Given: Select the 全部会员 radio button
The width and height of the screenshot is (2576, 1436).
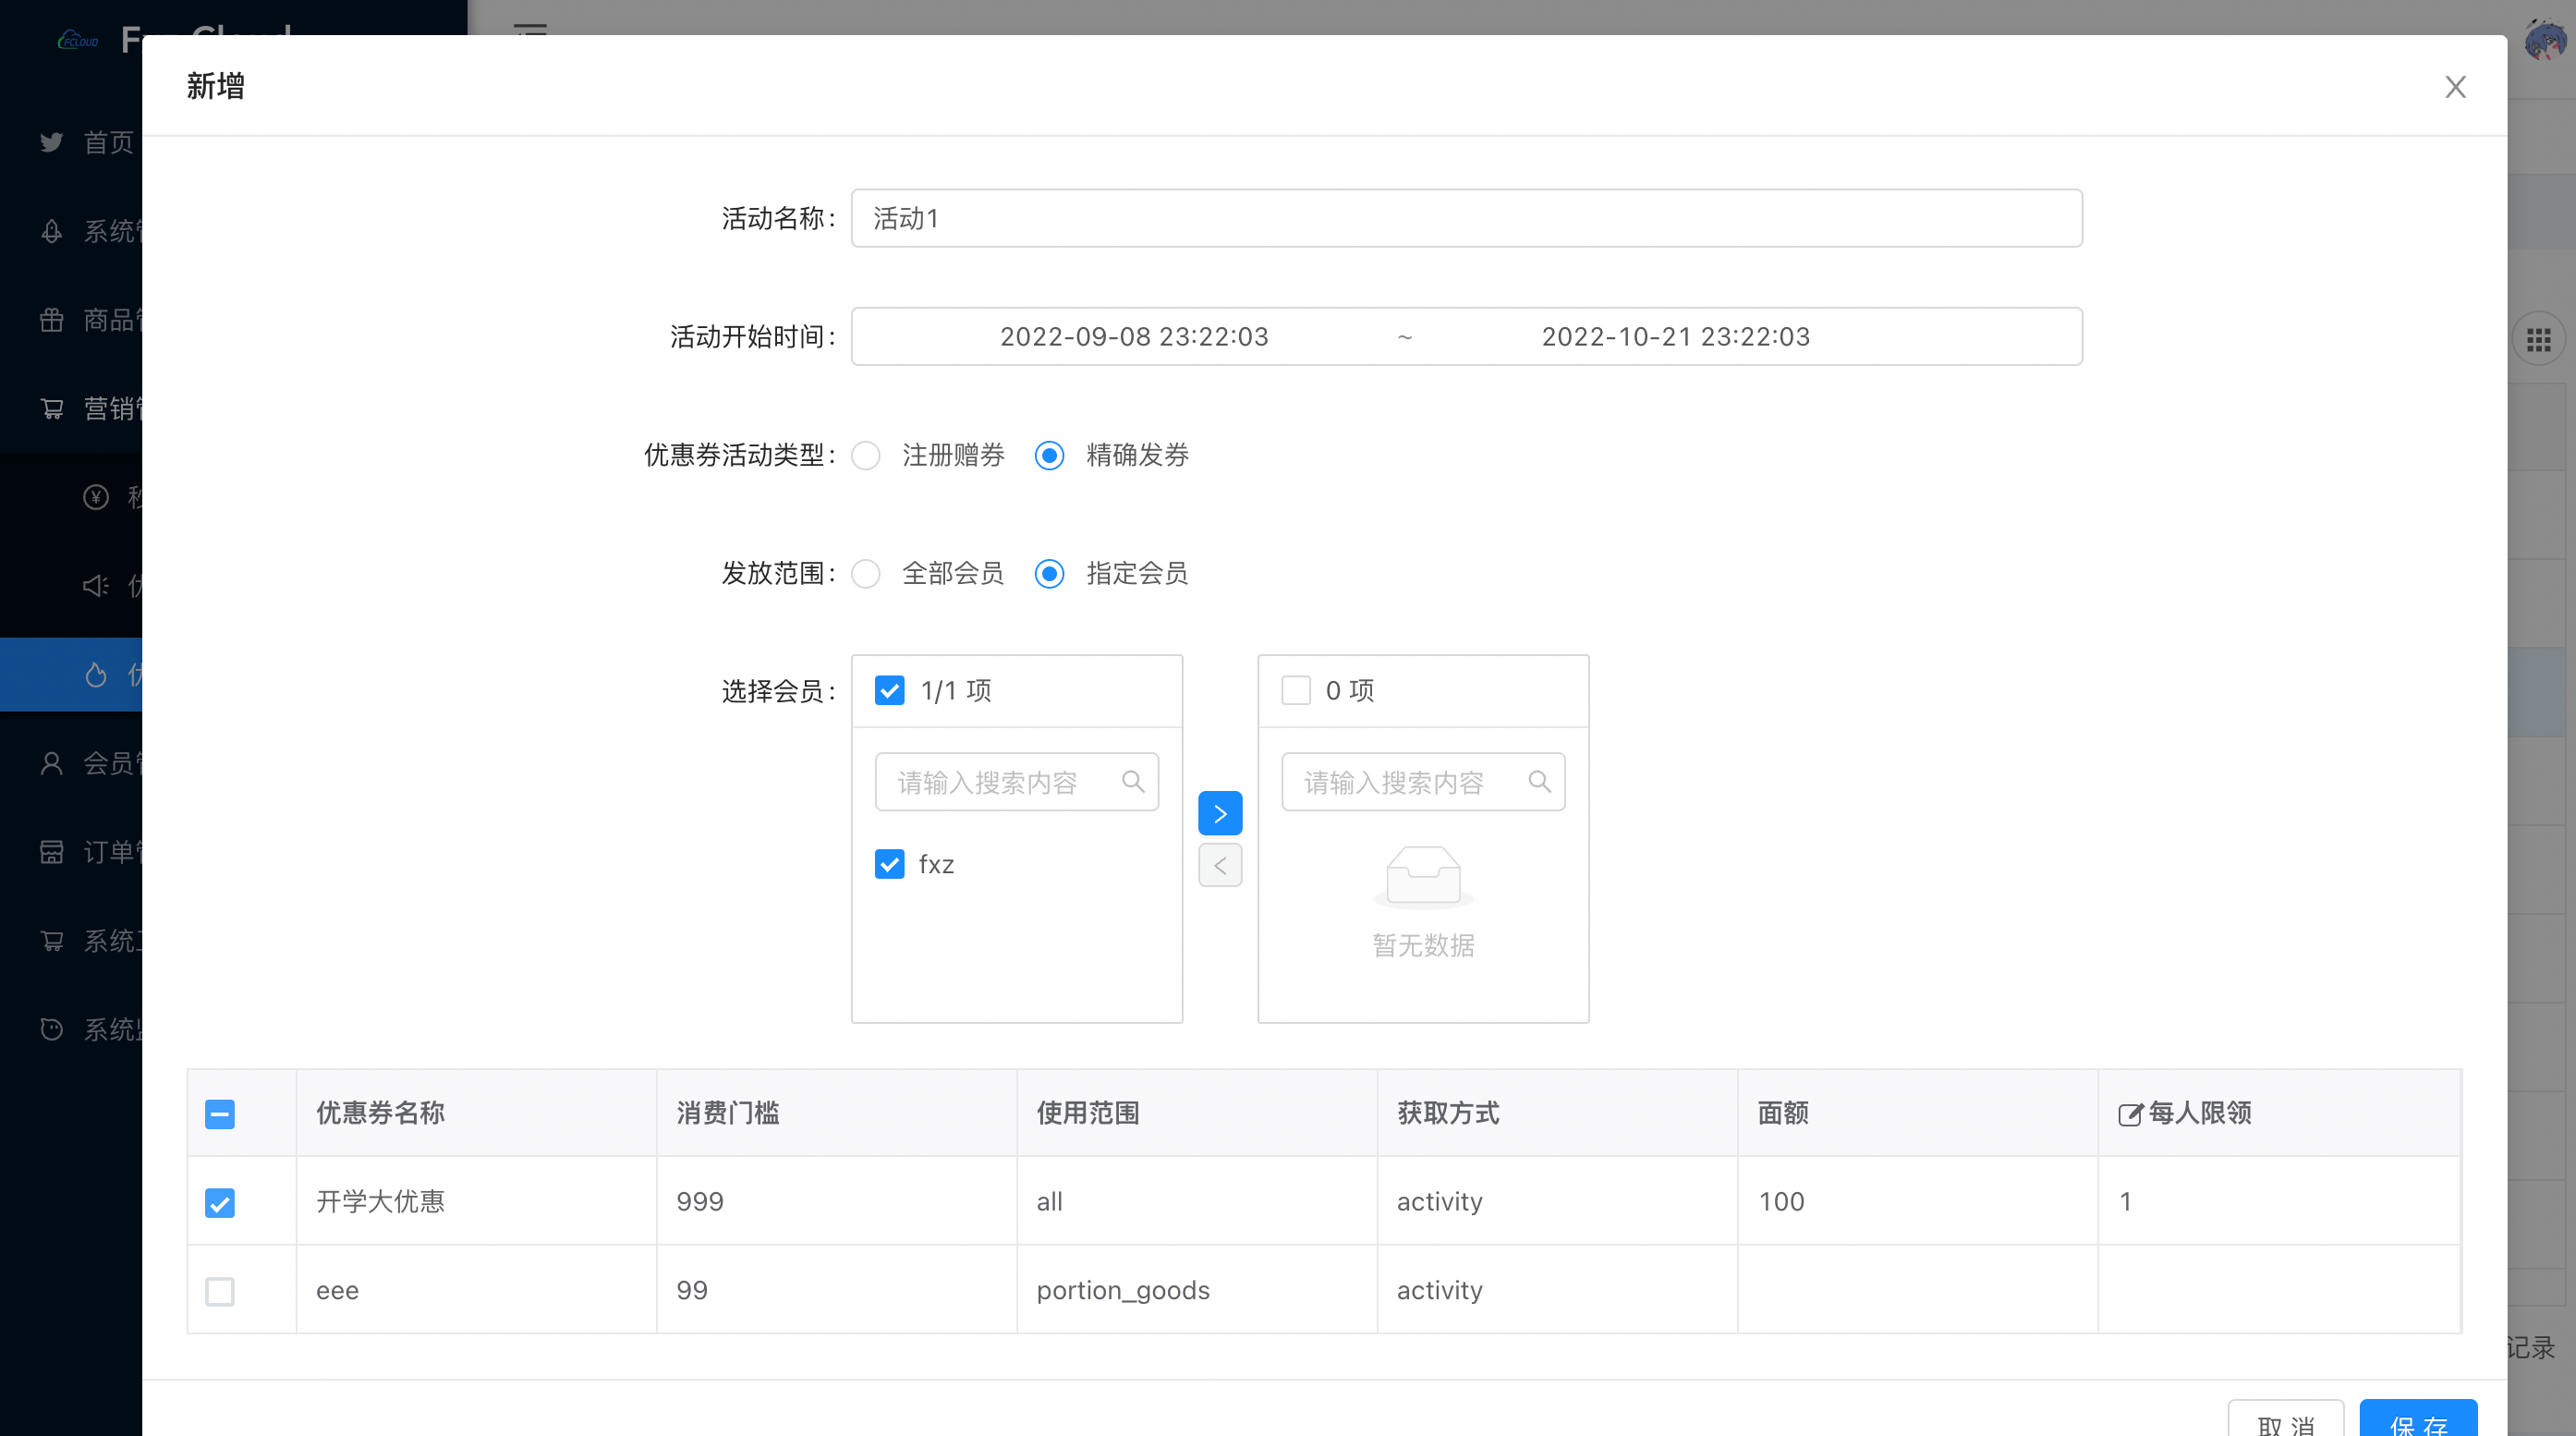Looking at the screenshot, I should click(866, 574).
